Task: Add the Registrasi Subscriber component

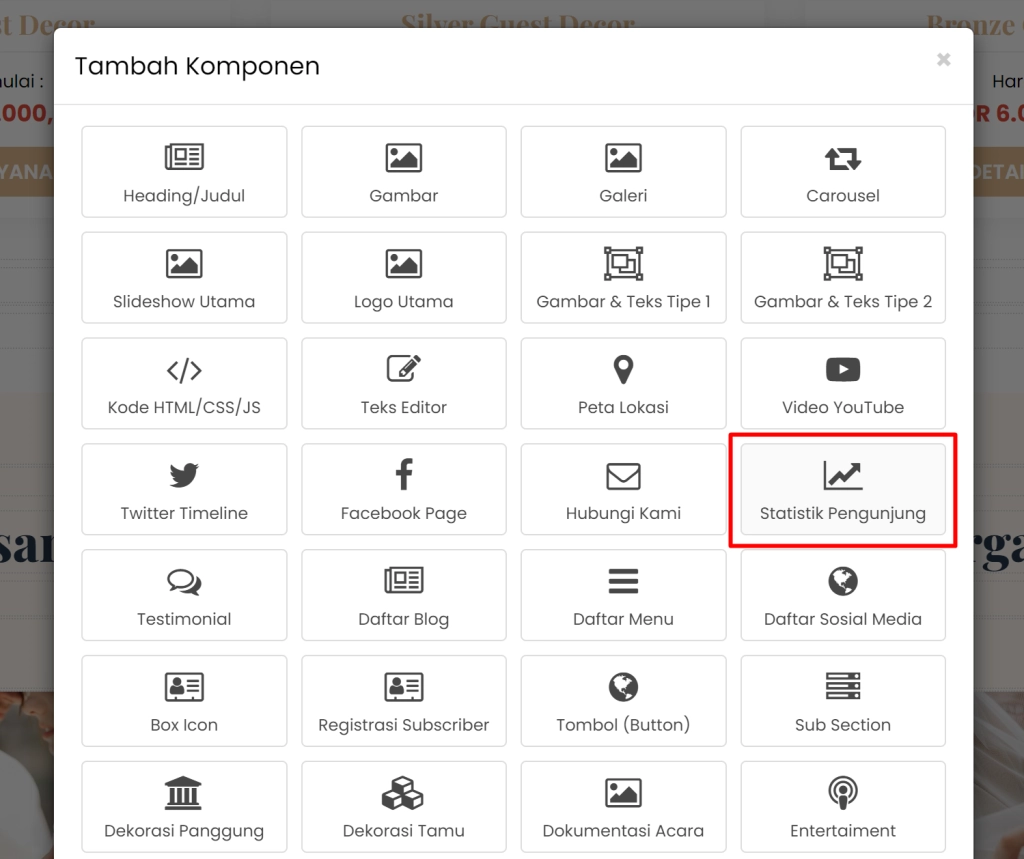Action: pos(403,701)
